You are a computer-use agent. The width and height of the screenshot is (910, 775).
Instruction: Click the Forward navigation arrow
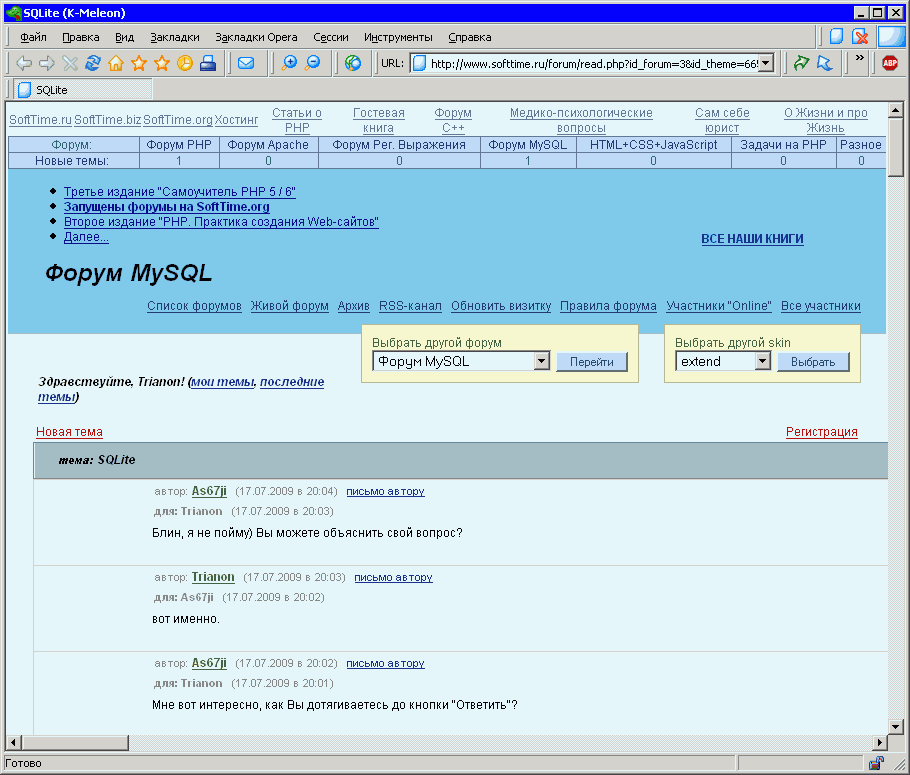pyautogui.click(x=47, y=63)
